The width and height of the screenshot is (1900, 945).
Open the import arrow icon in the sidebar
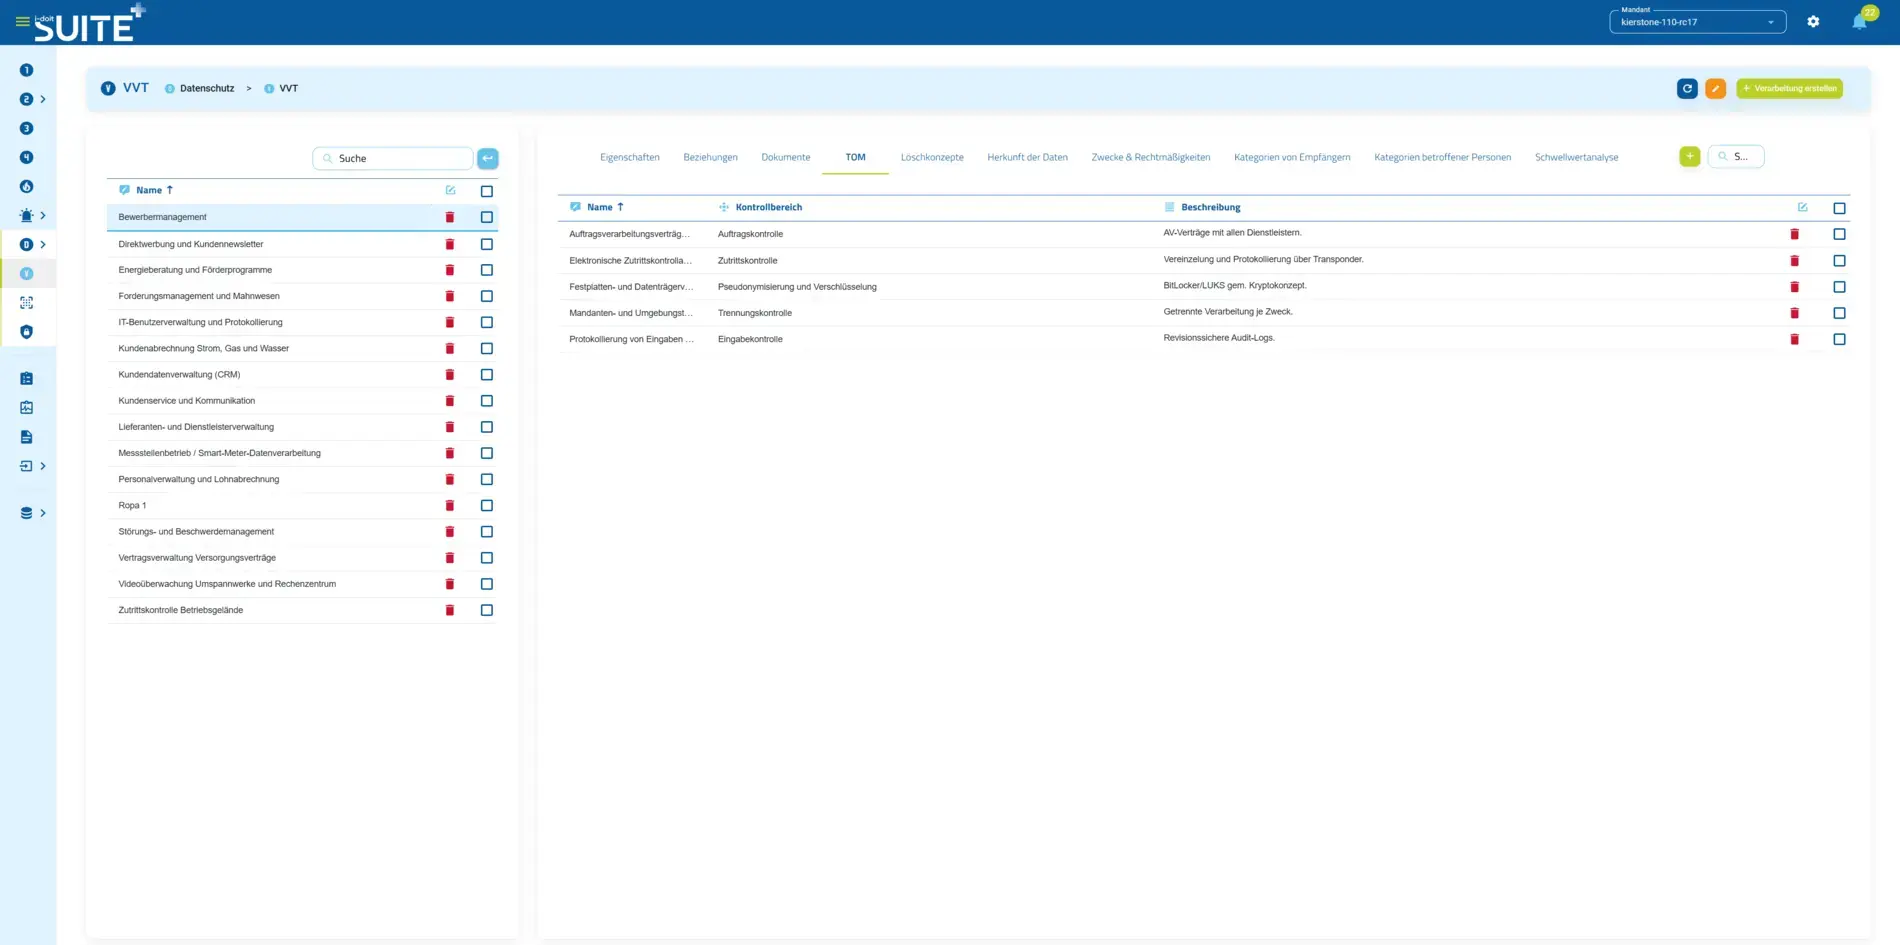point(27,466)
